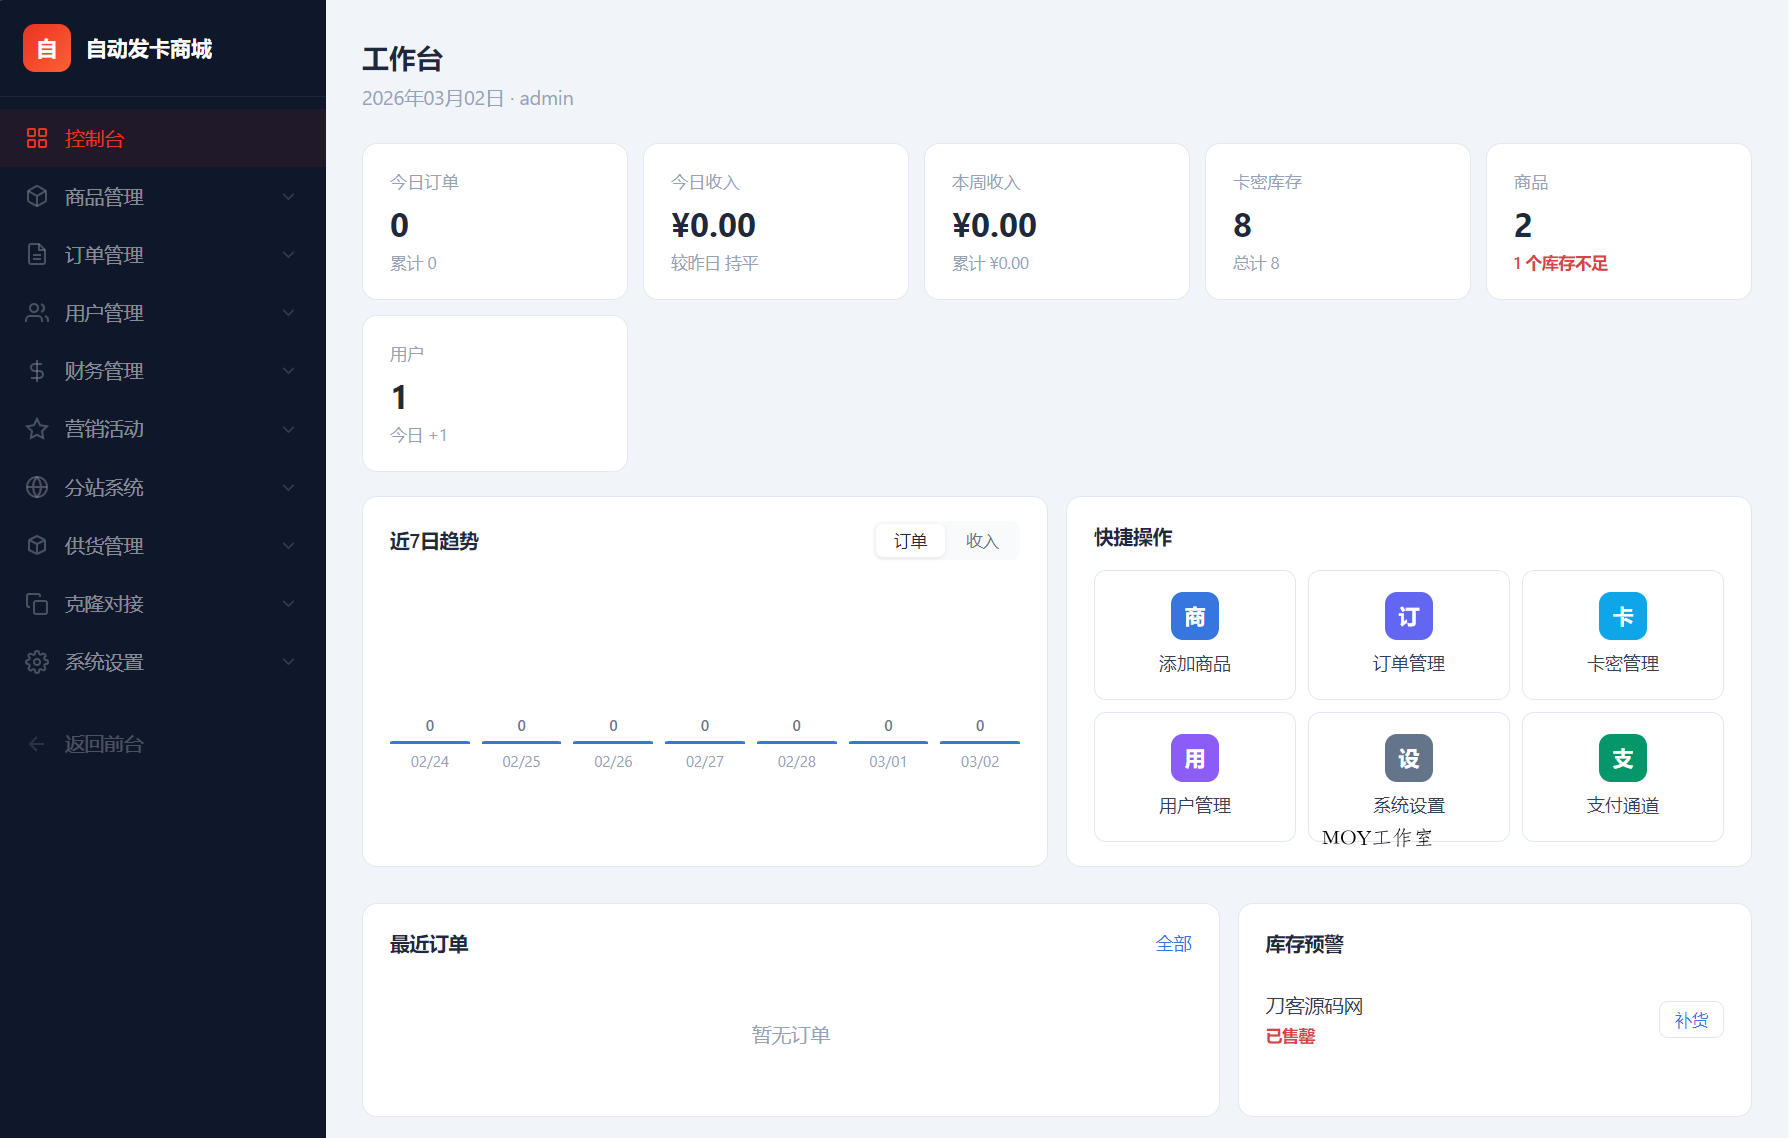Viewport: 1791px width, 1138px height.
Task: Click the 系统设置 gear icon in sidebar
Action: 37,661
